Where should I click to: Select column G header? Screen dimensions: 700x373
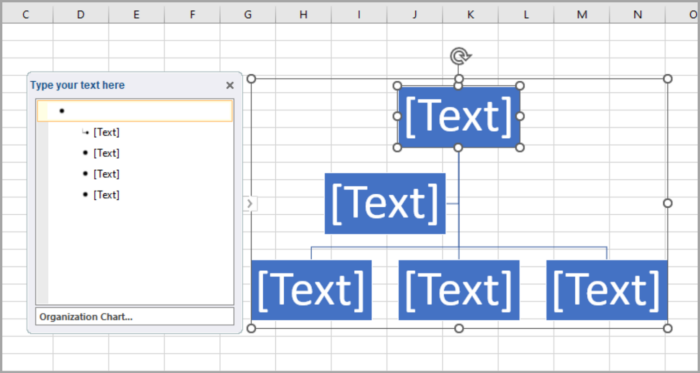tap(248, 15)
